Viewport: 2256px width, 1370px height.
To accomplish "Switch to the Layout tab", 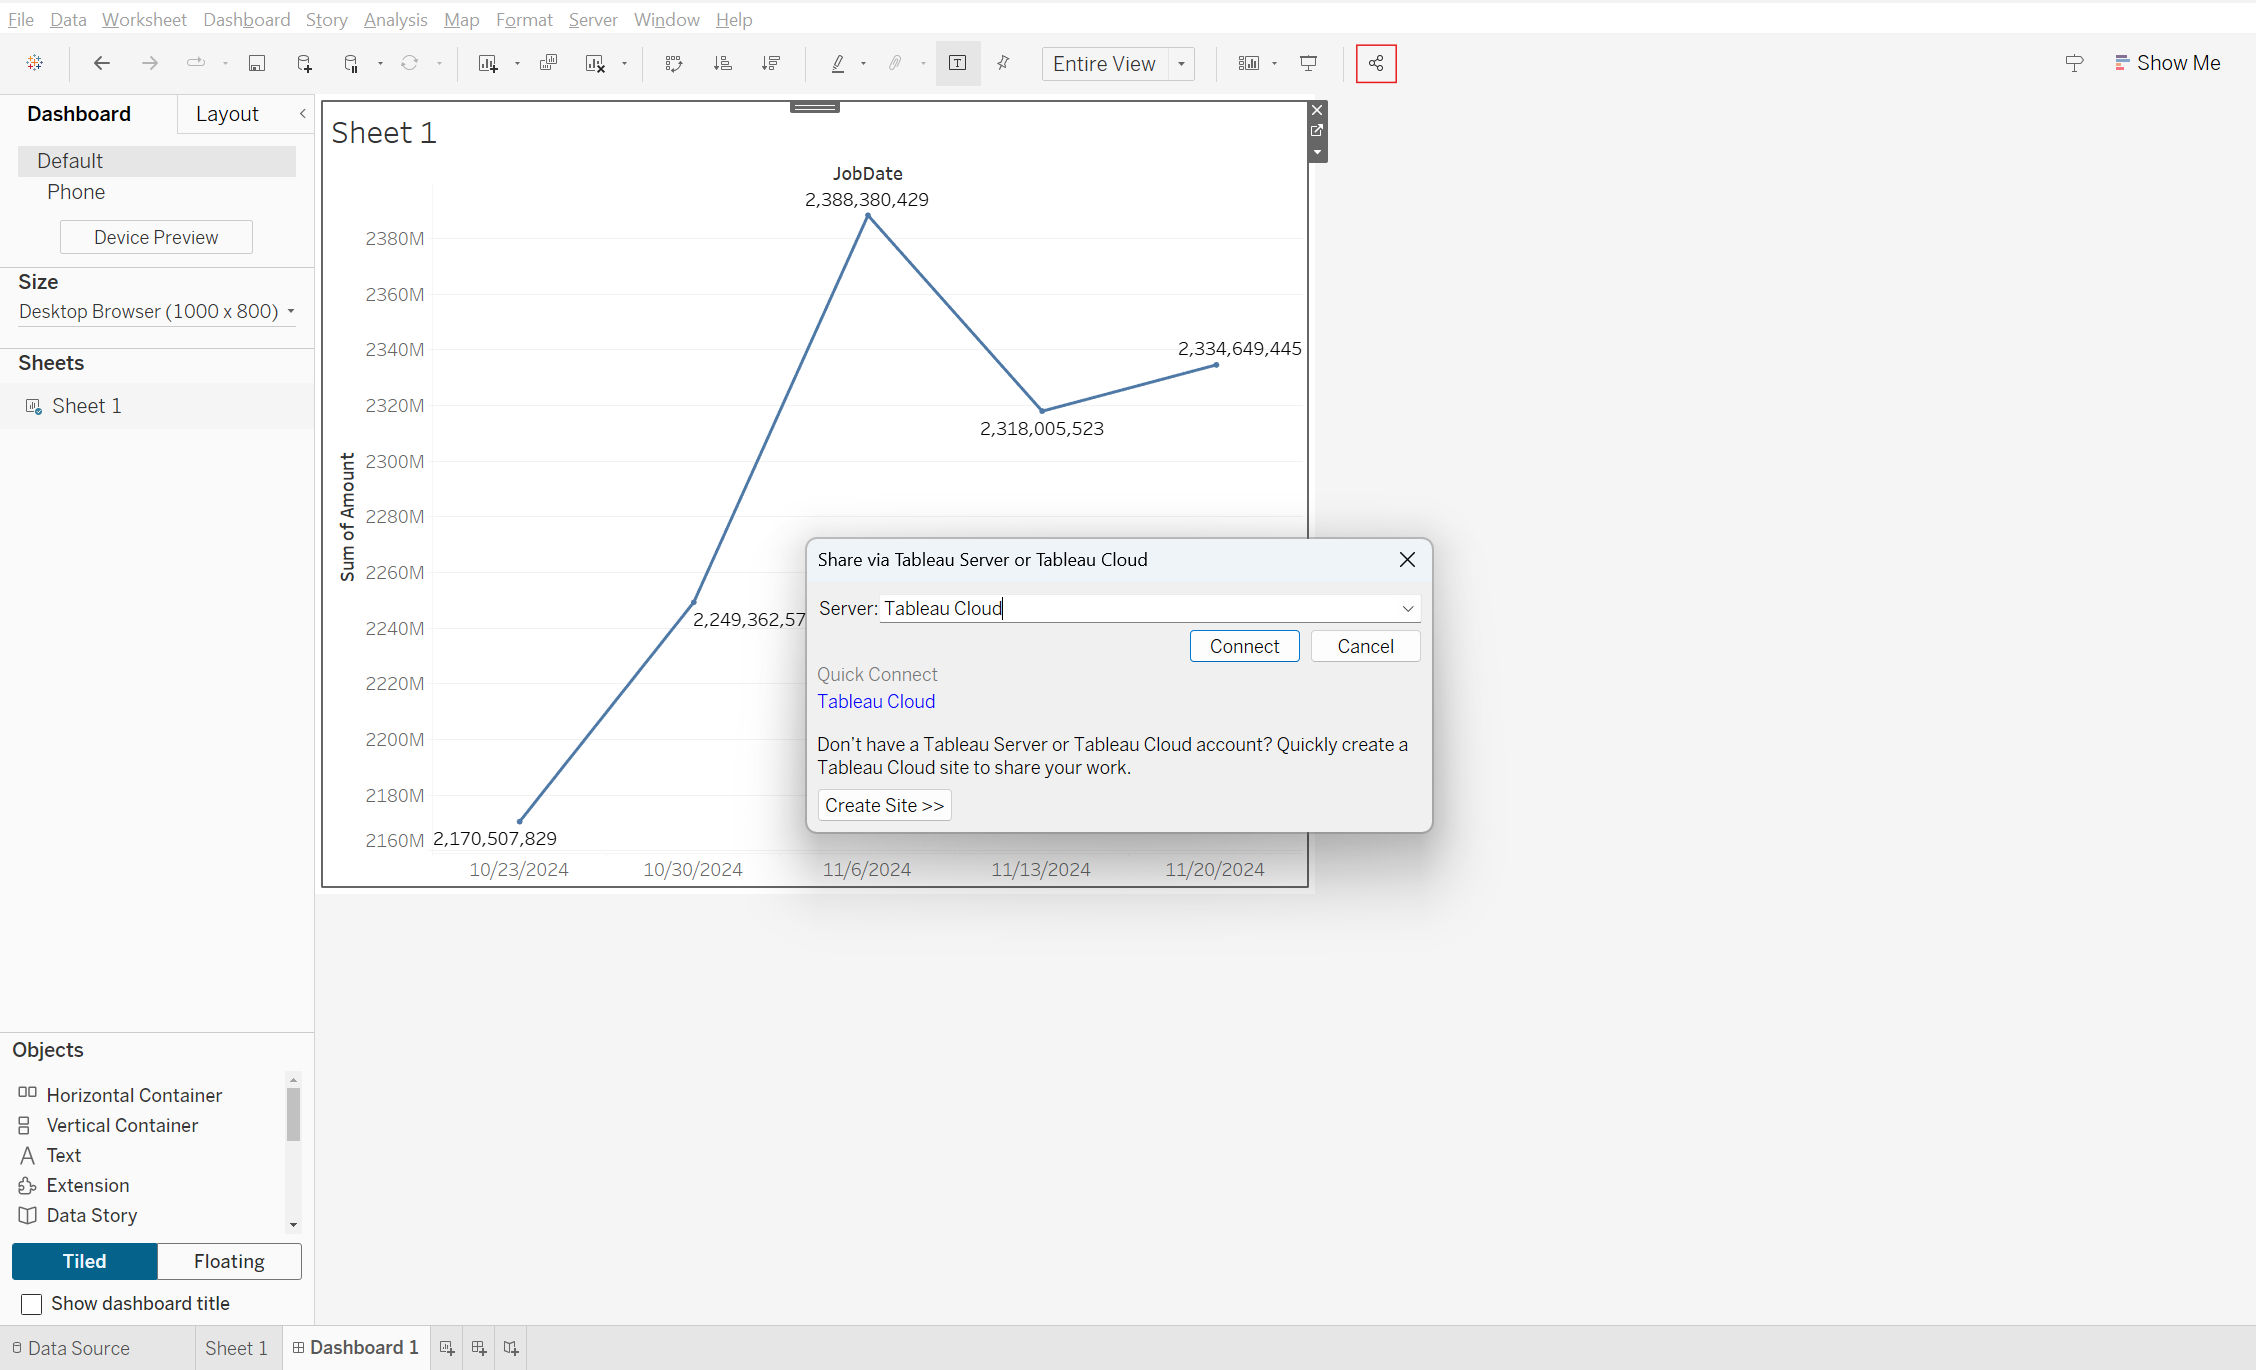I will pyautogui.click(x=227, y=113).
